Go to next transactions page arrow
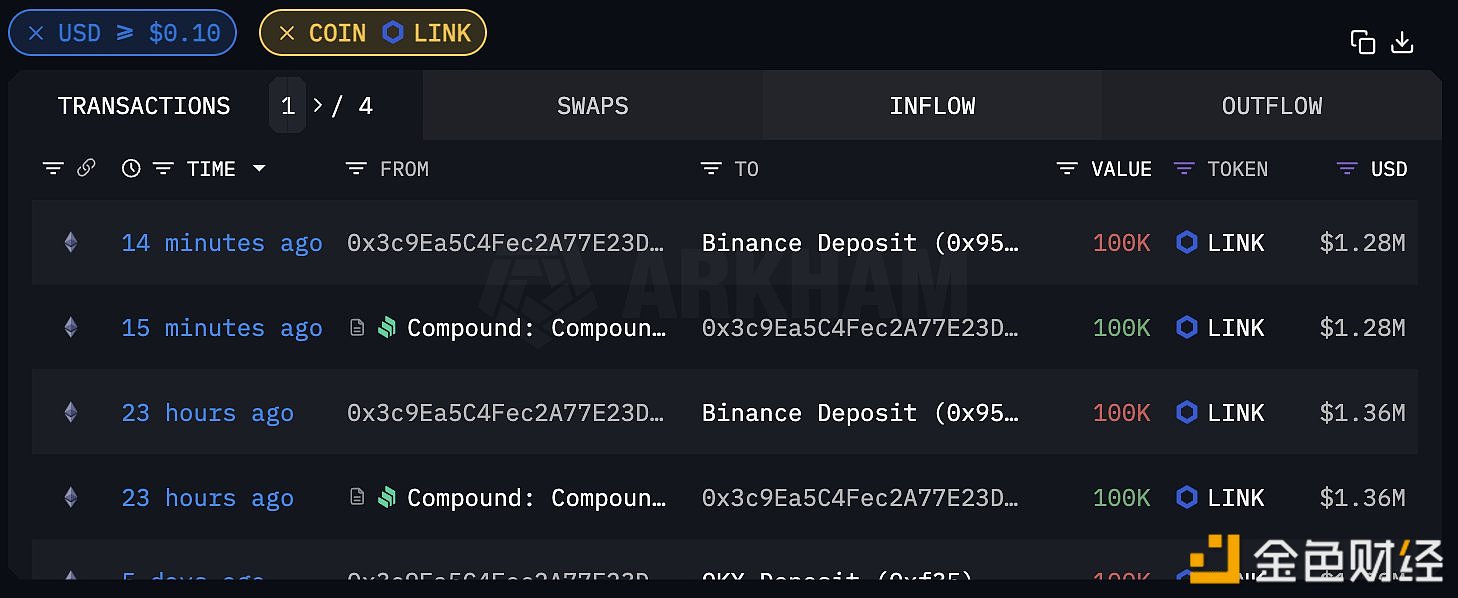Image resolution: width=1458 pixels, height=598 pixels. click(x=318, y=106)
